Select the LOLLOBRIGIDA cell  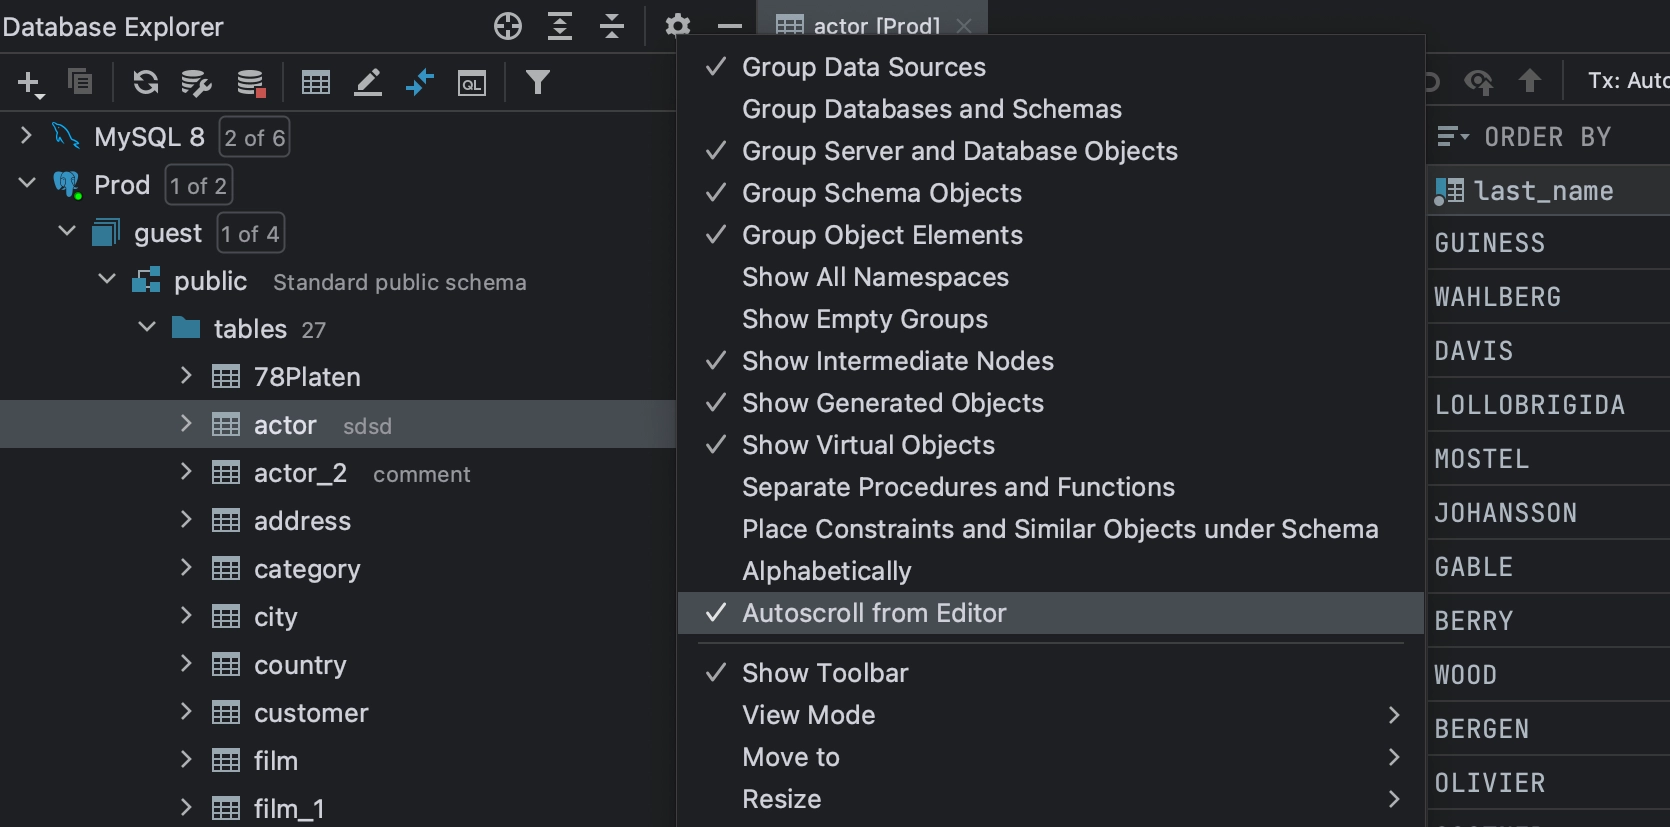pos(1548,405)
